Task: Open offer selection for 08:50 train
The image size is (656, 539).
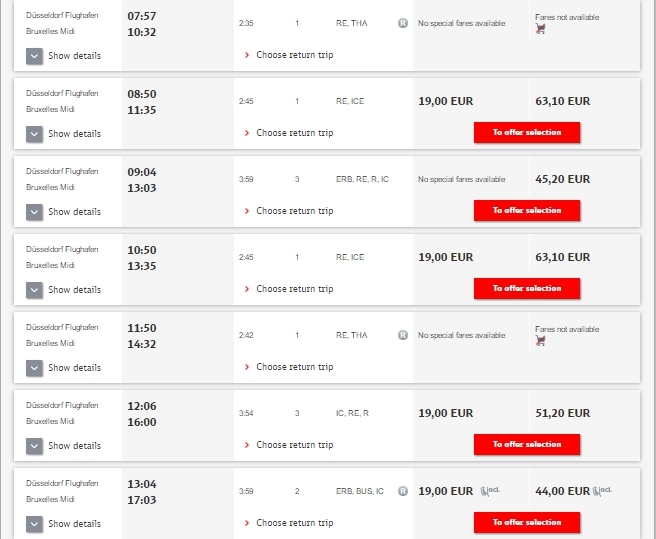Action: [x=527, y=132]
